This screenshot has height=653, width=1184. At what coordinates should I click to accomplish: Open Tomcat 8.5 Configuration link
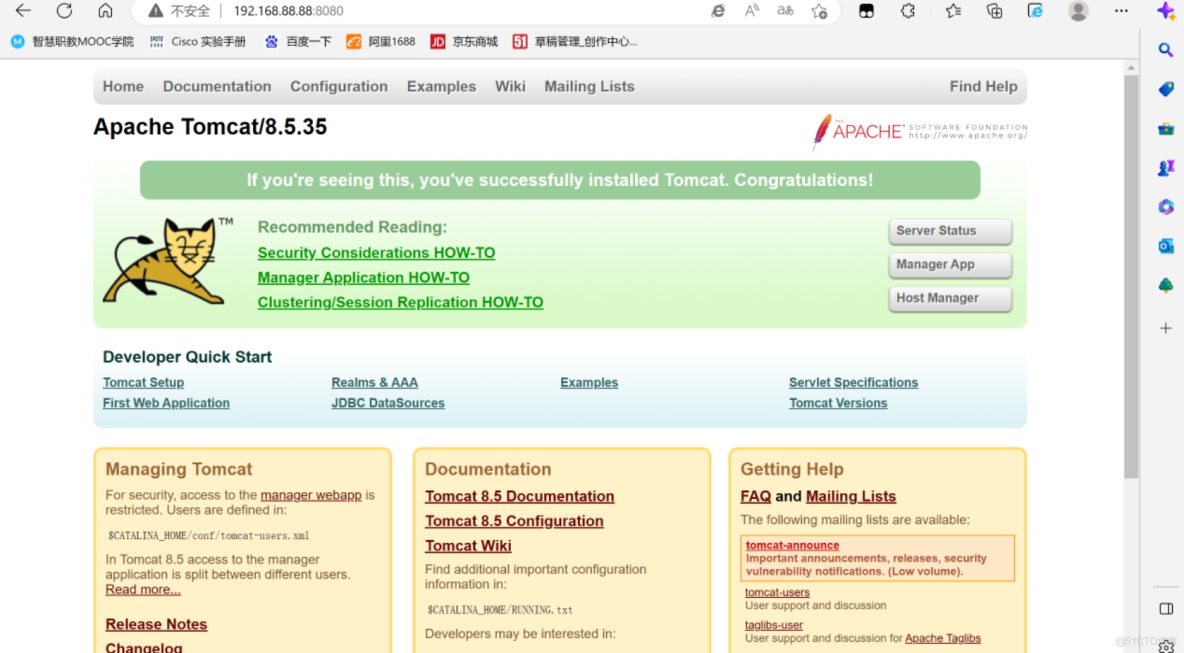pyautogui.click(x=514, y=521)
